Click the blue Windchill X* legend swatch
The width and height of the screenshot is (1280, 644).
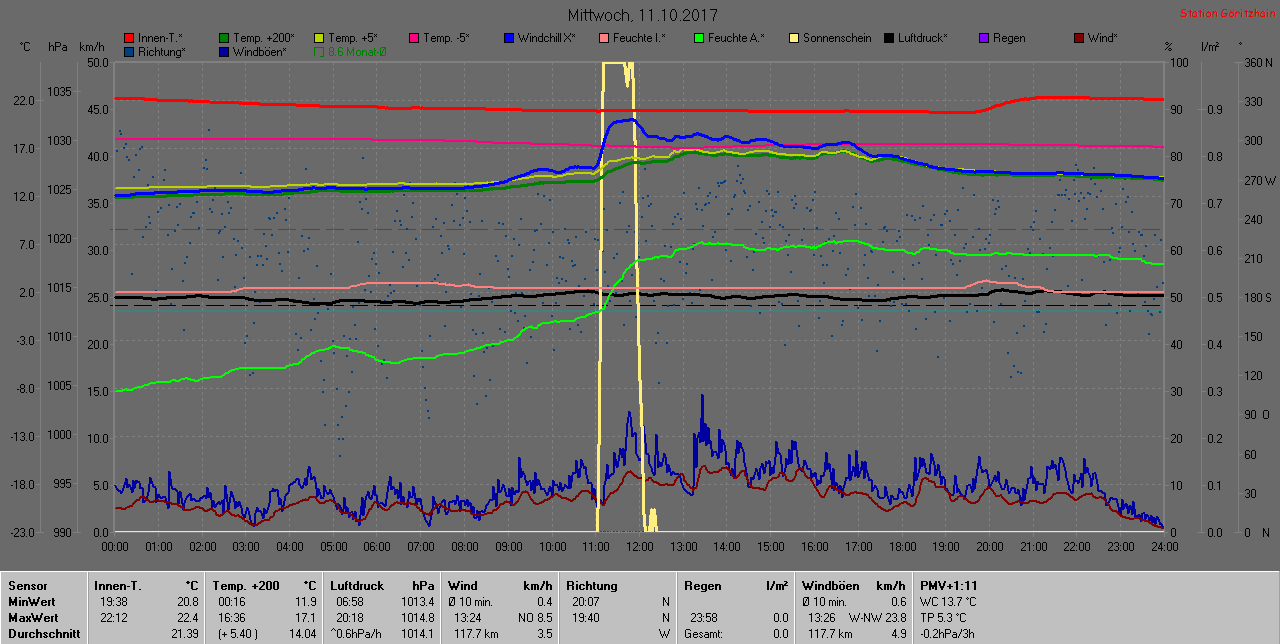[508, 38]
